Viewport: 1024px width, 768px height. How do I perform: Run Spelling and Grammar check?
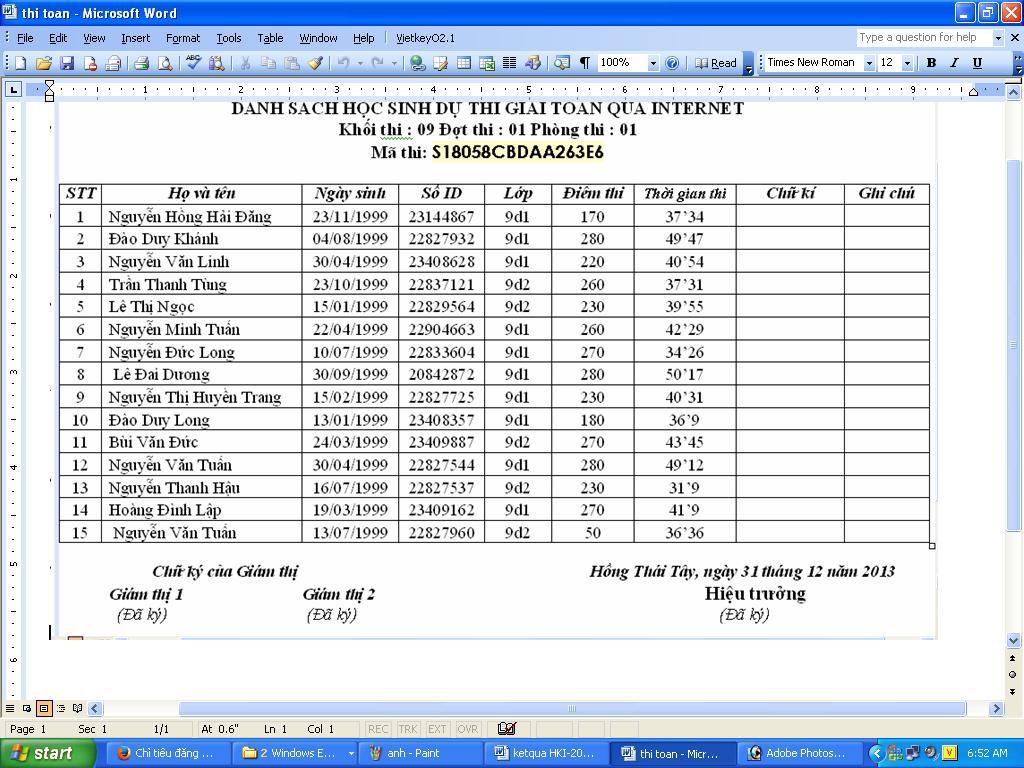[x=193, y=63]
